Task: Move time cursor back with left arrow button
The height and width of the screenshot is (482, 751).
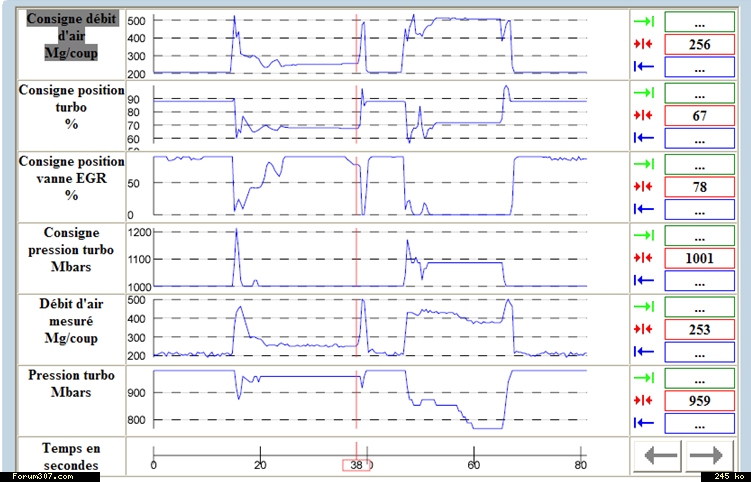Action: pos(660,456)
